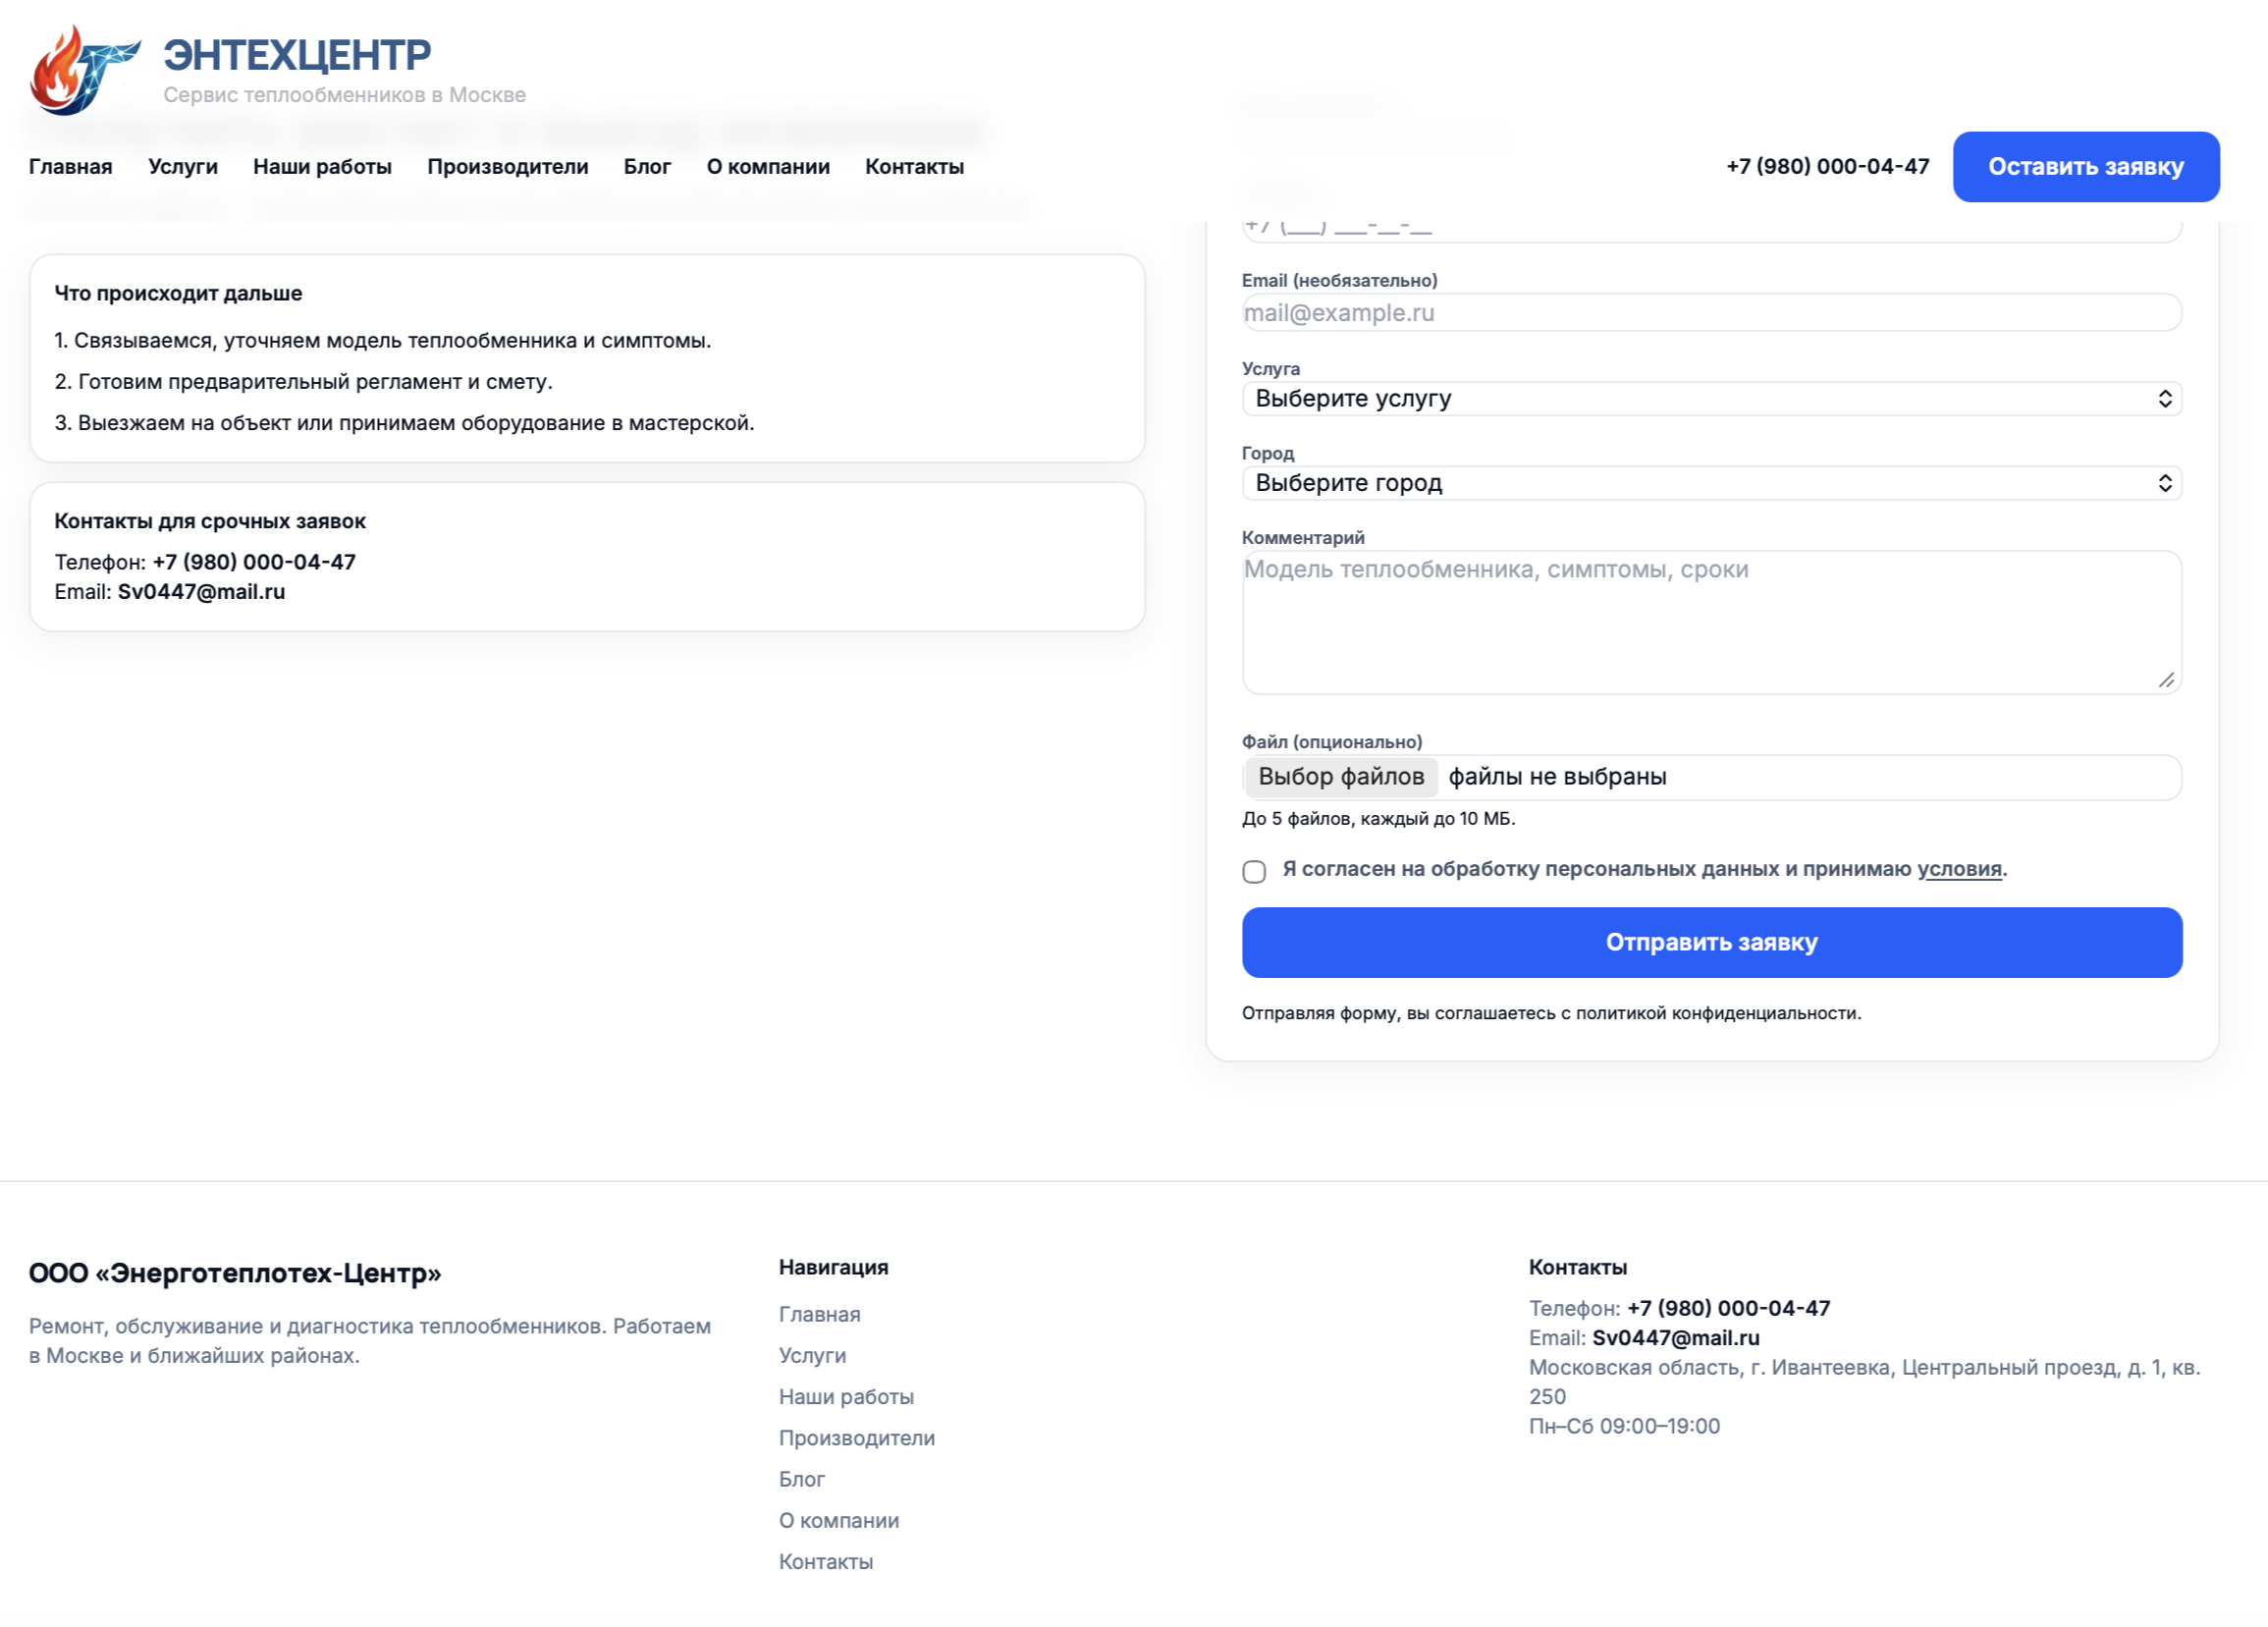The width and height of the screenshot is (2268, 1627).
Task: Open Услуги in the top menu
Action: point(183,167)
